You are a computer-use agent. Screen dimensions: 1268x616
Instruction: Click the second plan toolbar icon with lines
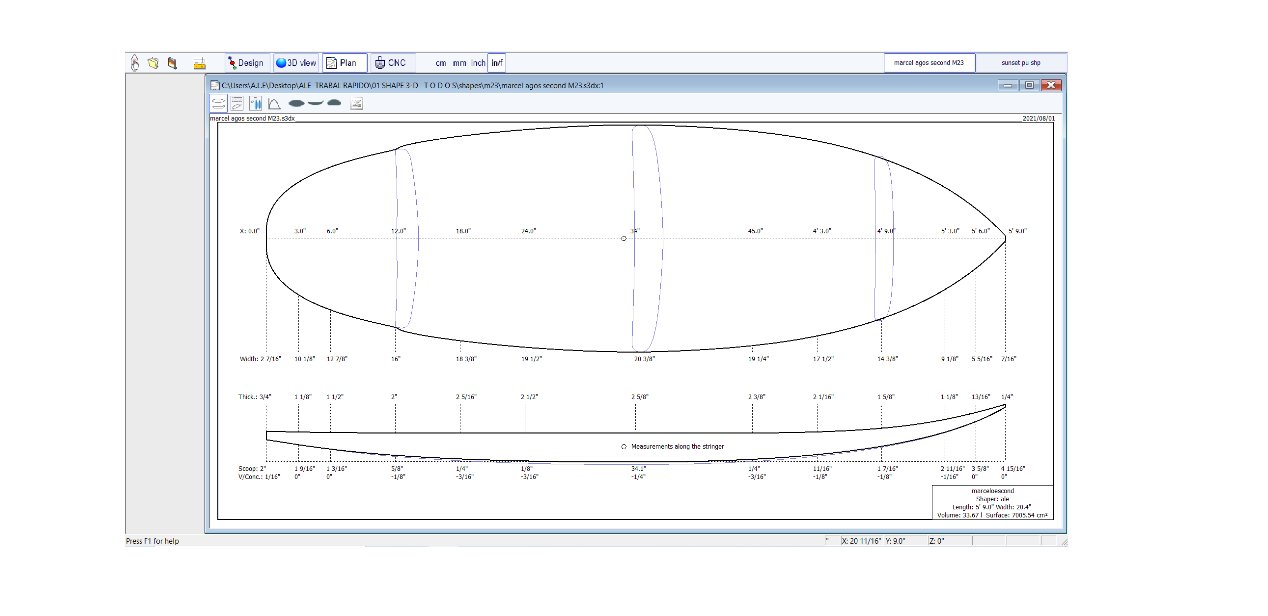236,102
